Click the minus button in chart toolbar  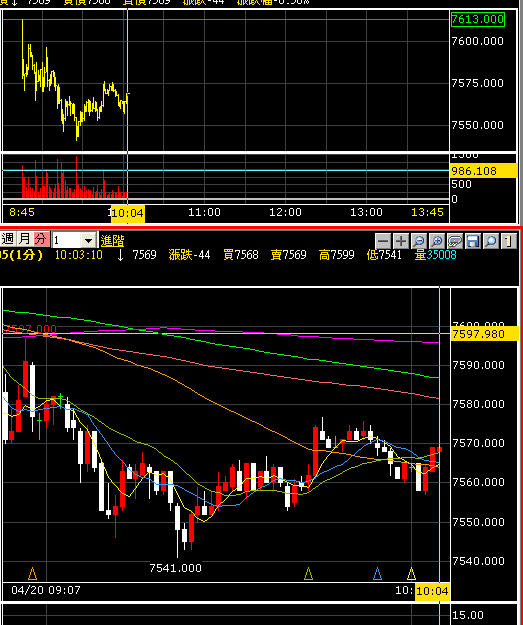tap(383, 241)
